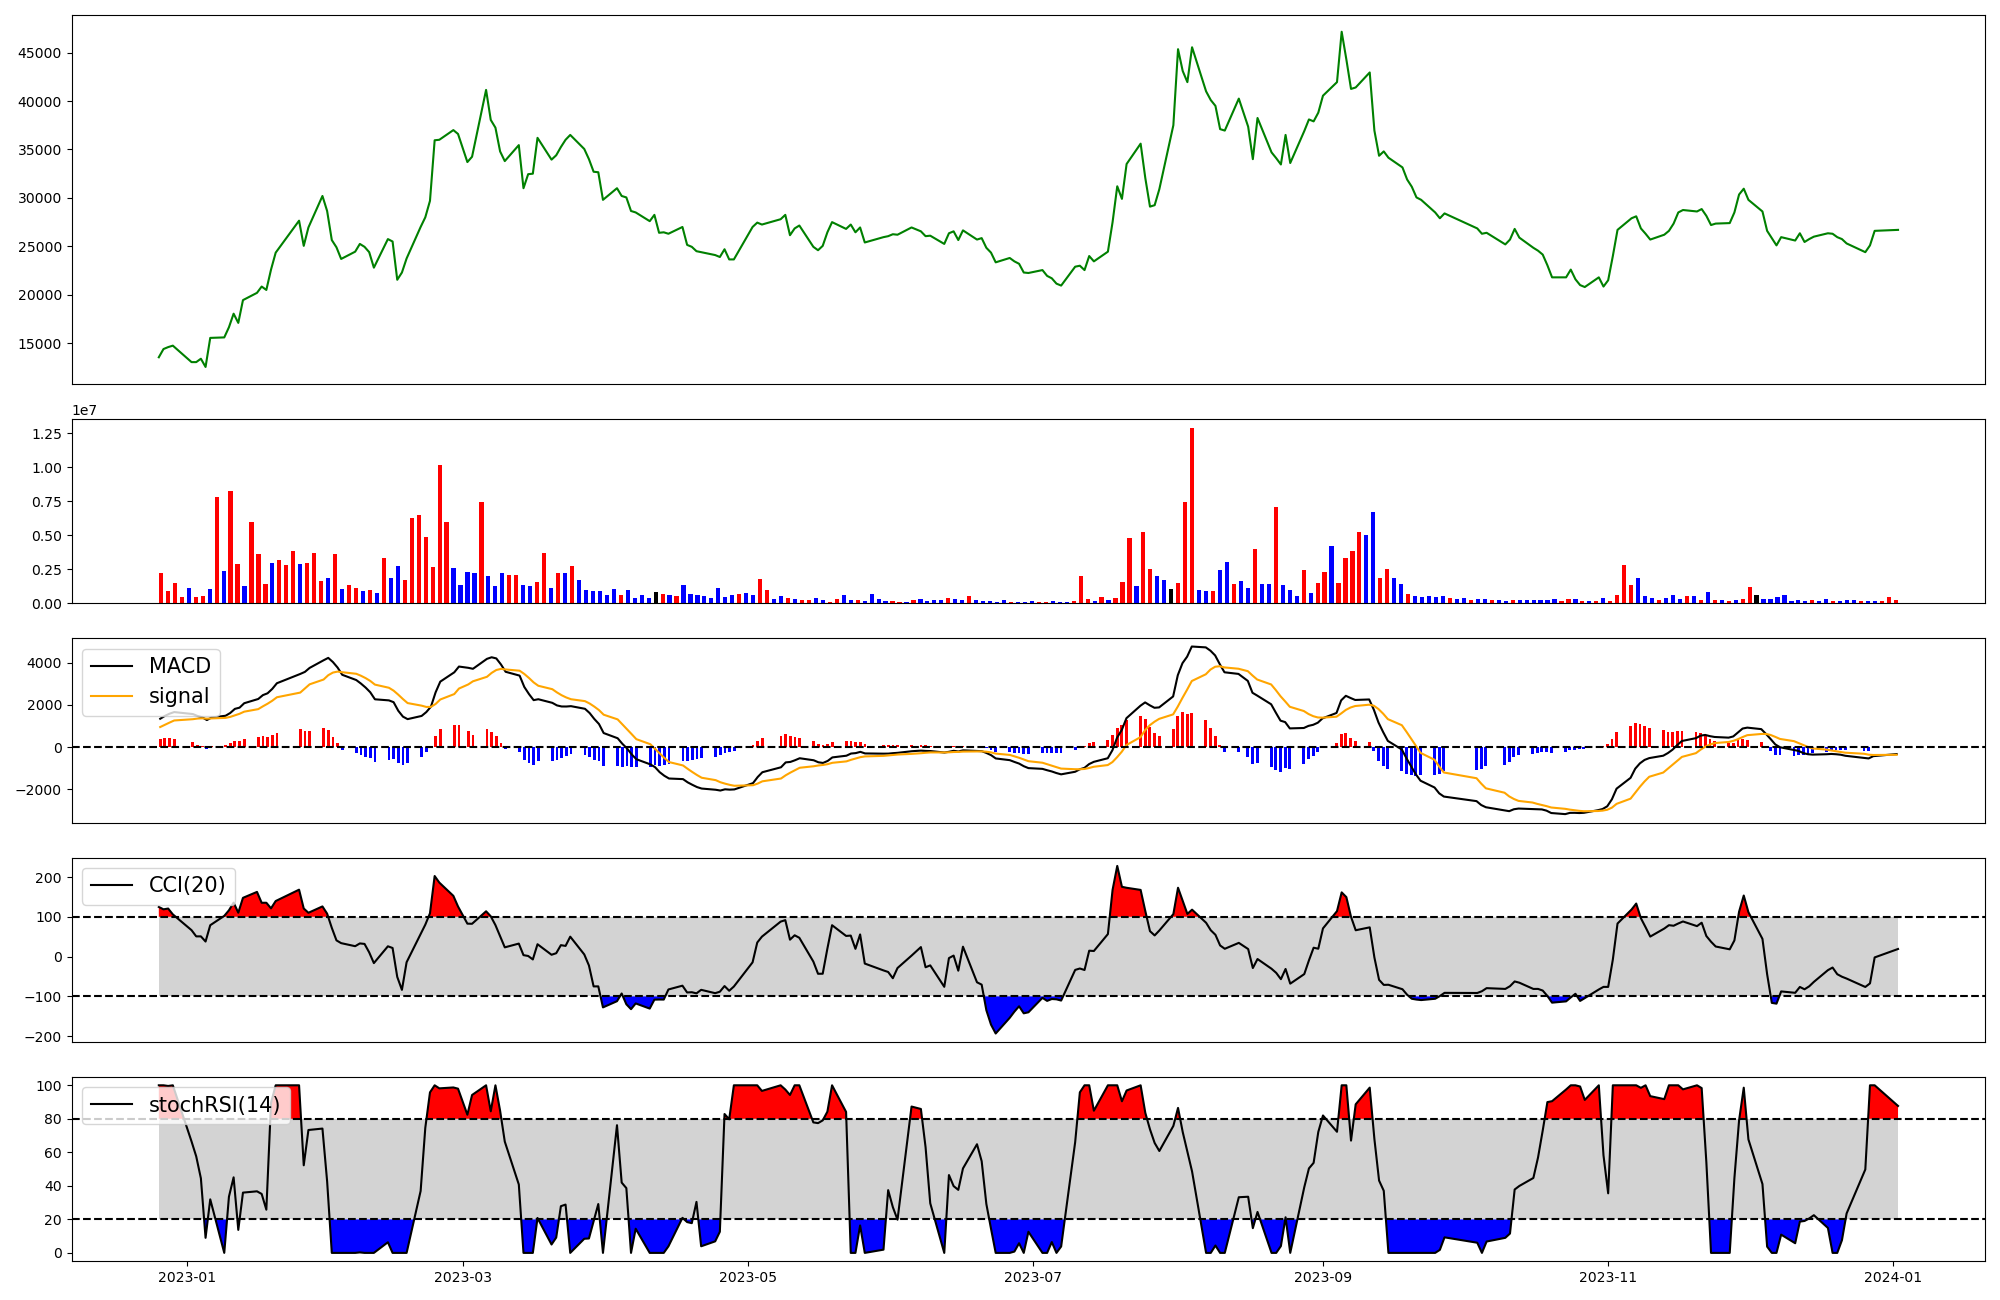
Task: Click the 2024-01 date tick label
Action: point(1894,1277)
